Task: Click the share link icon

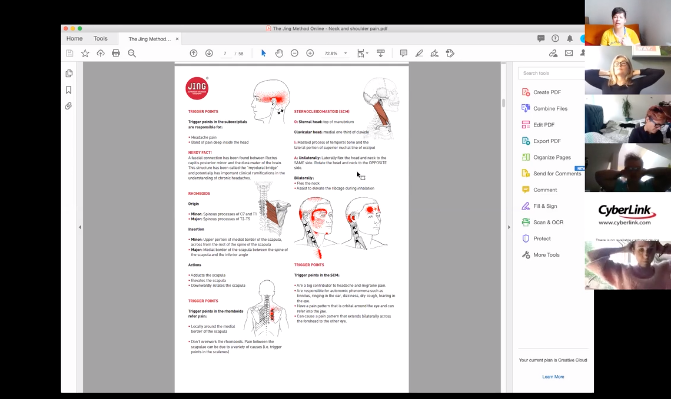Action: 553,53
